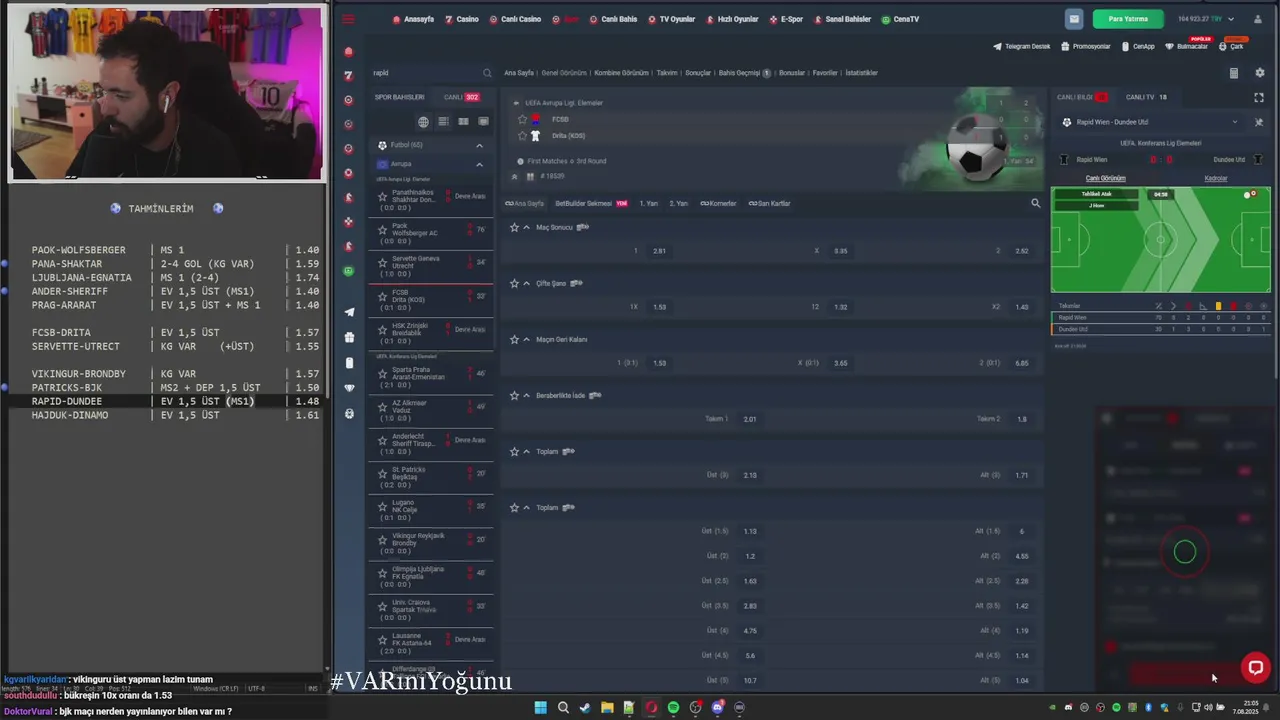Open the settings gear icon near calculator
This screenshot has width=1280, height=720.
1259,73
